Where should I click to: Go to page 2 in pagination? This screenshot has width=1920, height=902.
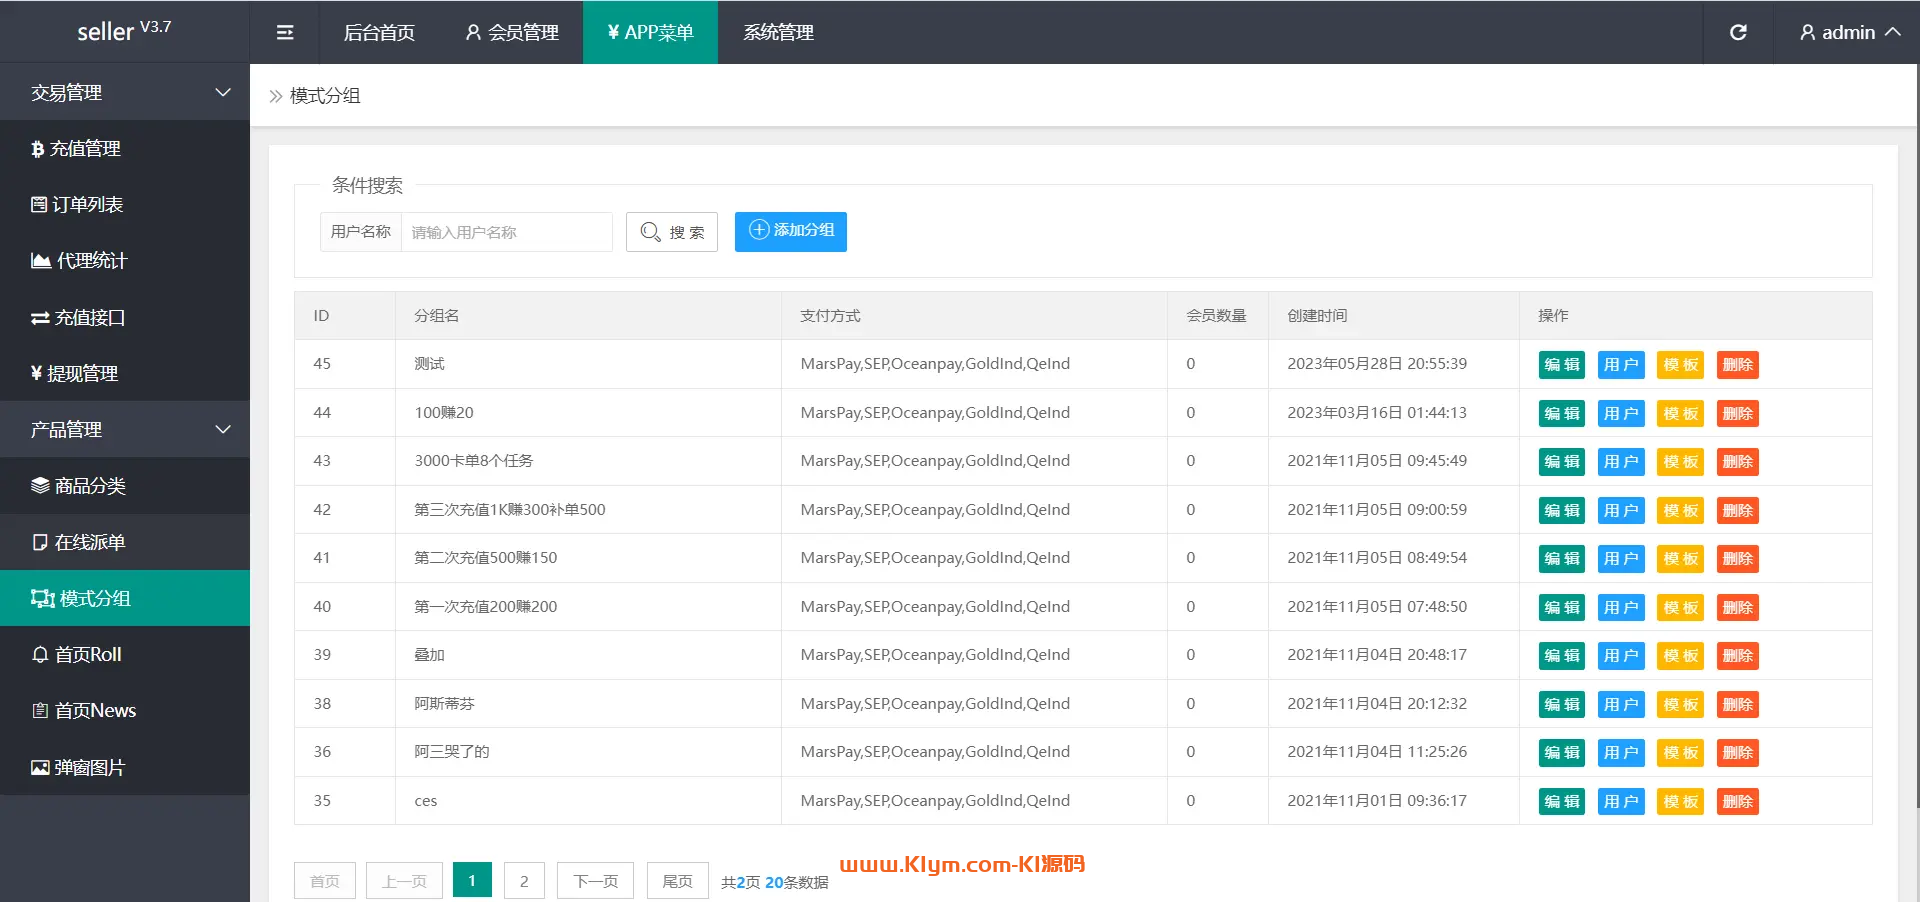524,881
